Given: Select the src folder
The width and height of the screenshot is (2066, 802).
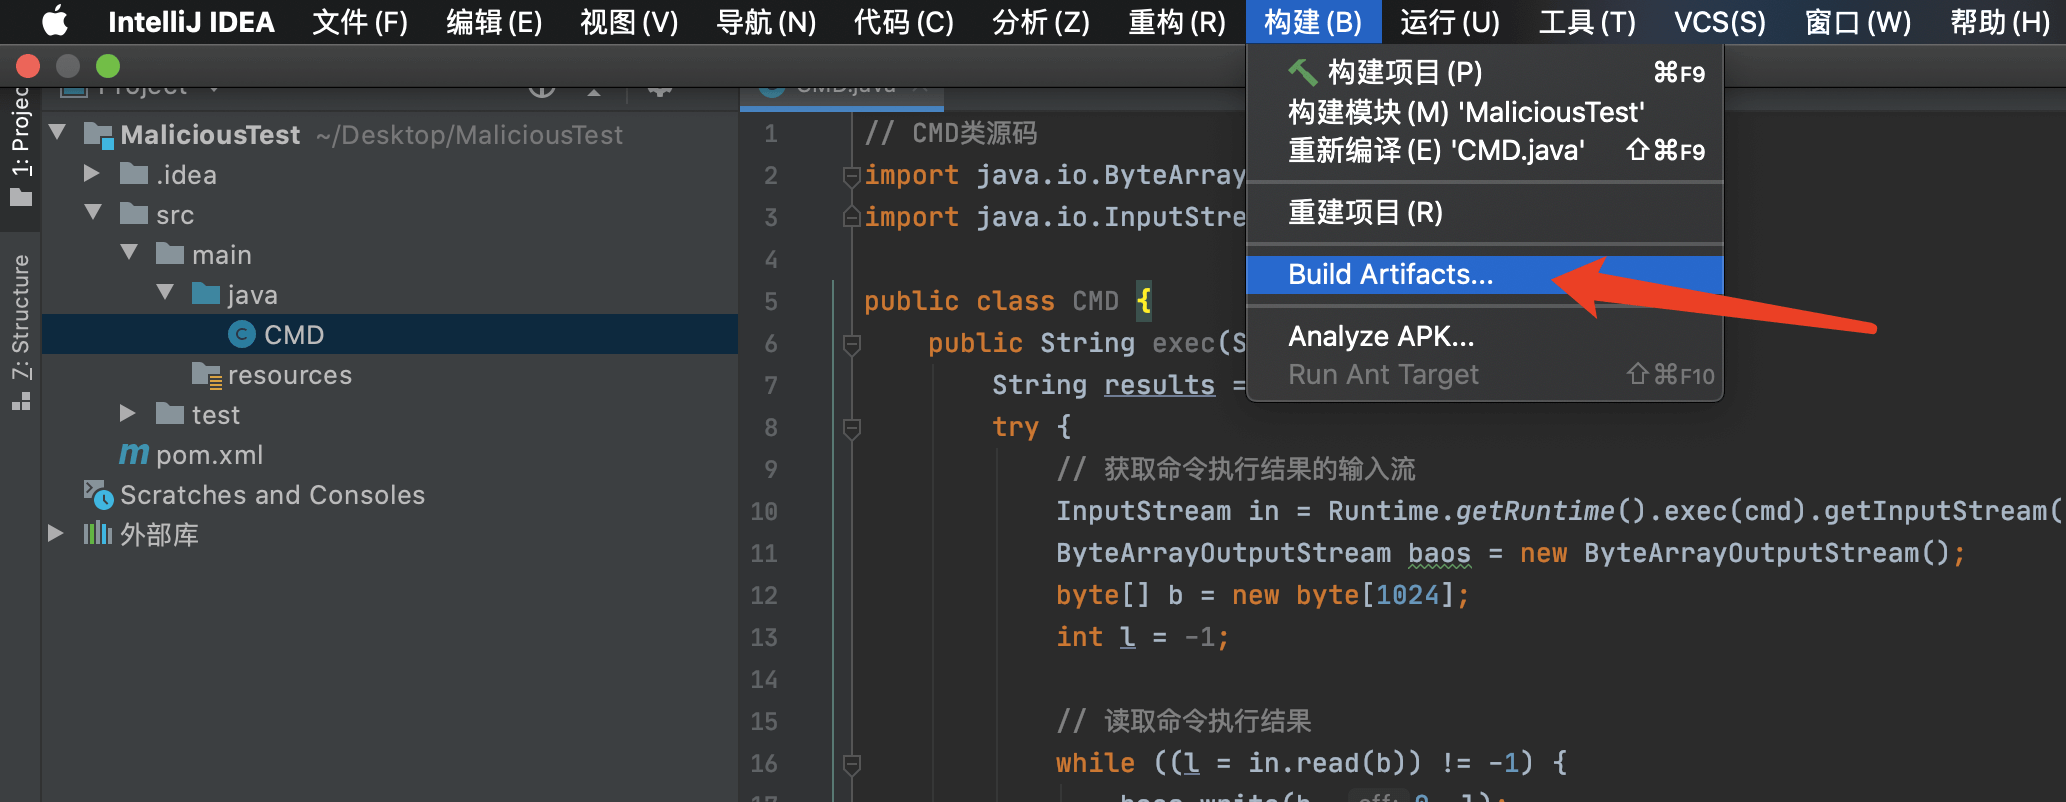Looking at the screenshot, I should (x=175, y=215).
